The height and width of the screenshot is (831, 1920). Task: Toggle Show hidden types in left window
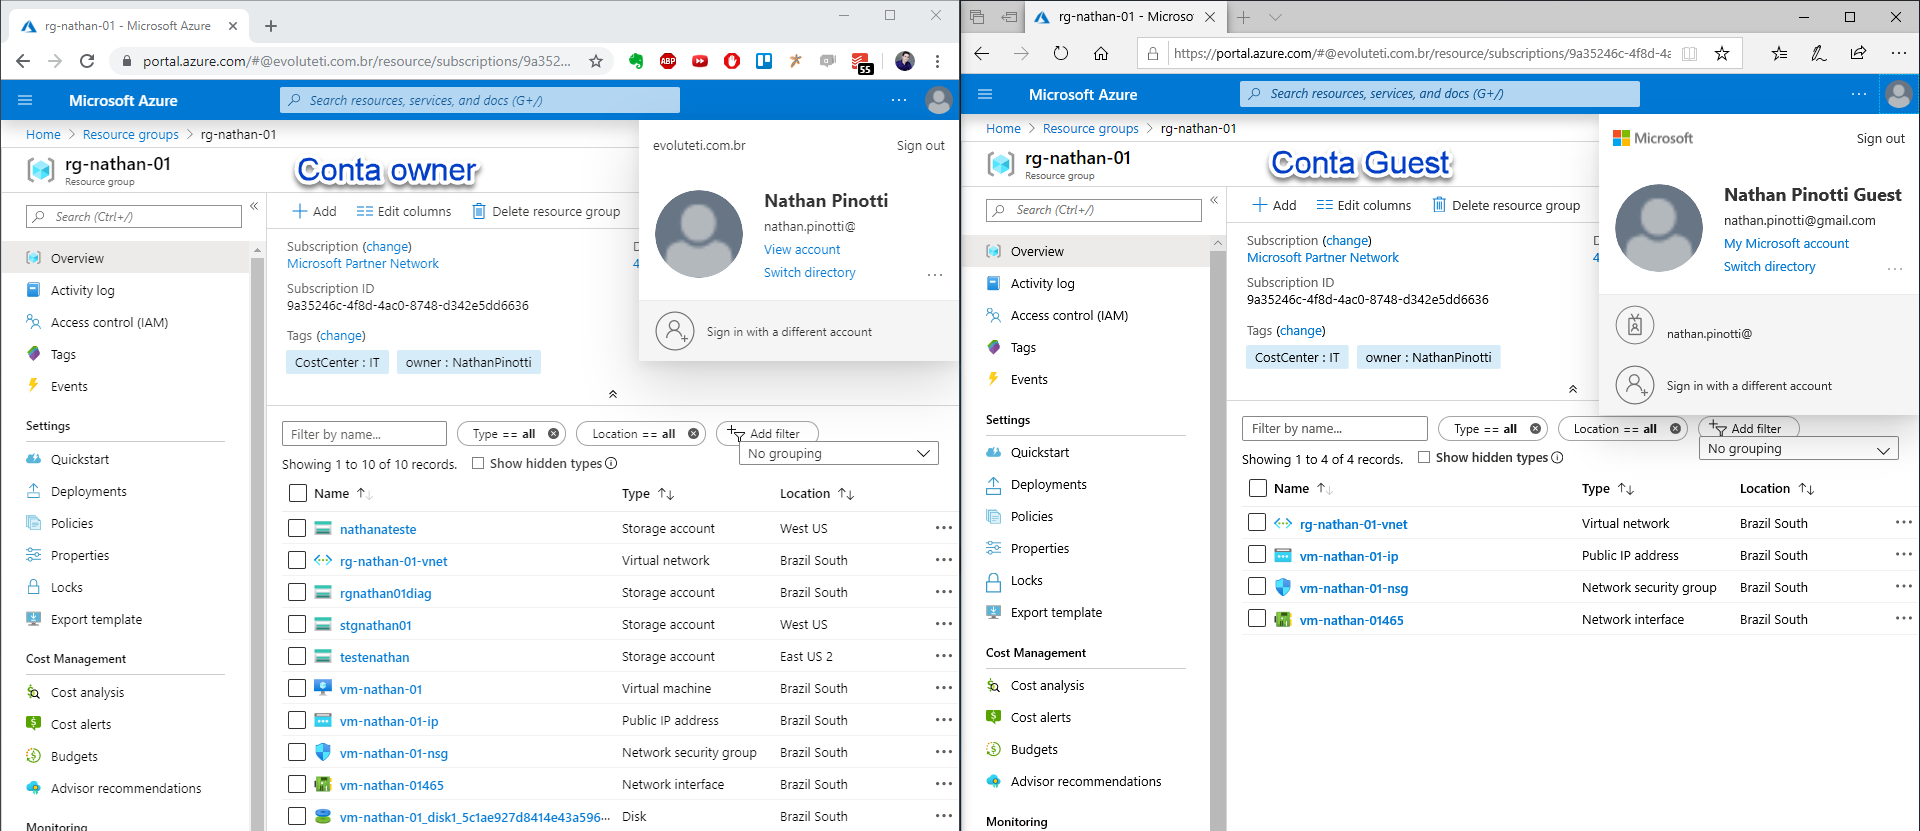pyautogui.click(x=478, y=463)
